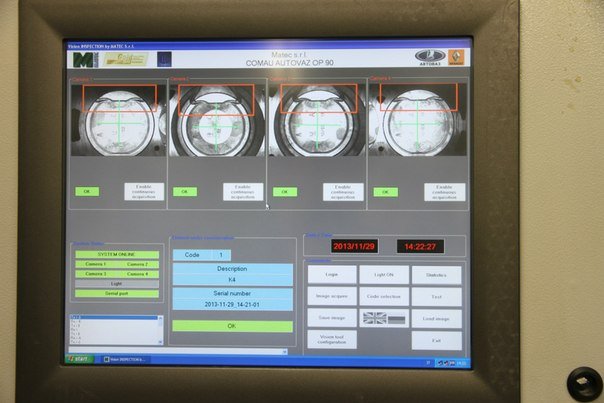Click the taskbar clock
Screen dimensions: 604x403
tap(462, 363)
